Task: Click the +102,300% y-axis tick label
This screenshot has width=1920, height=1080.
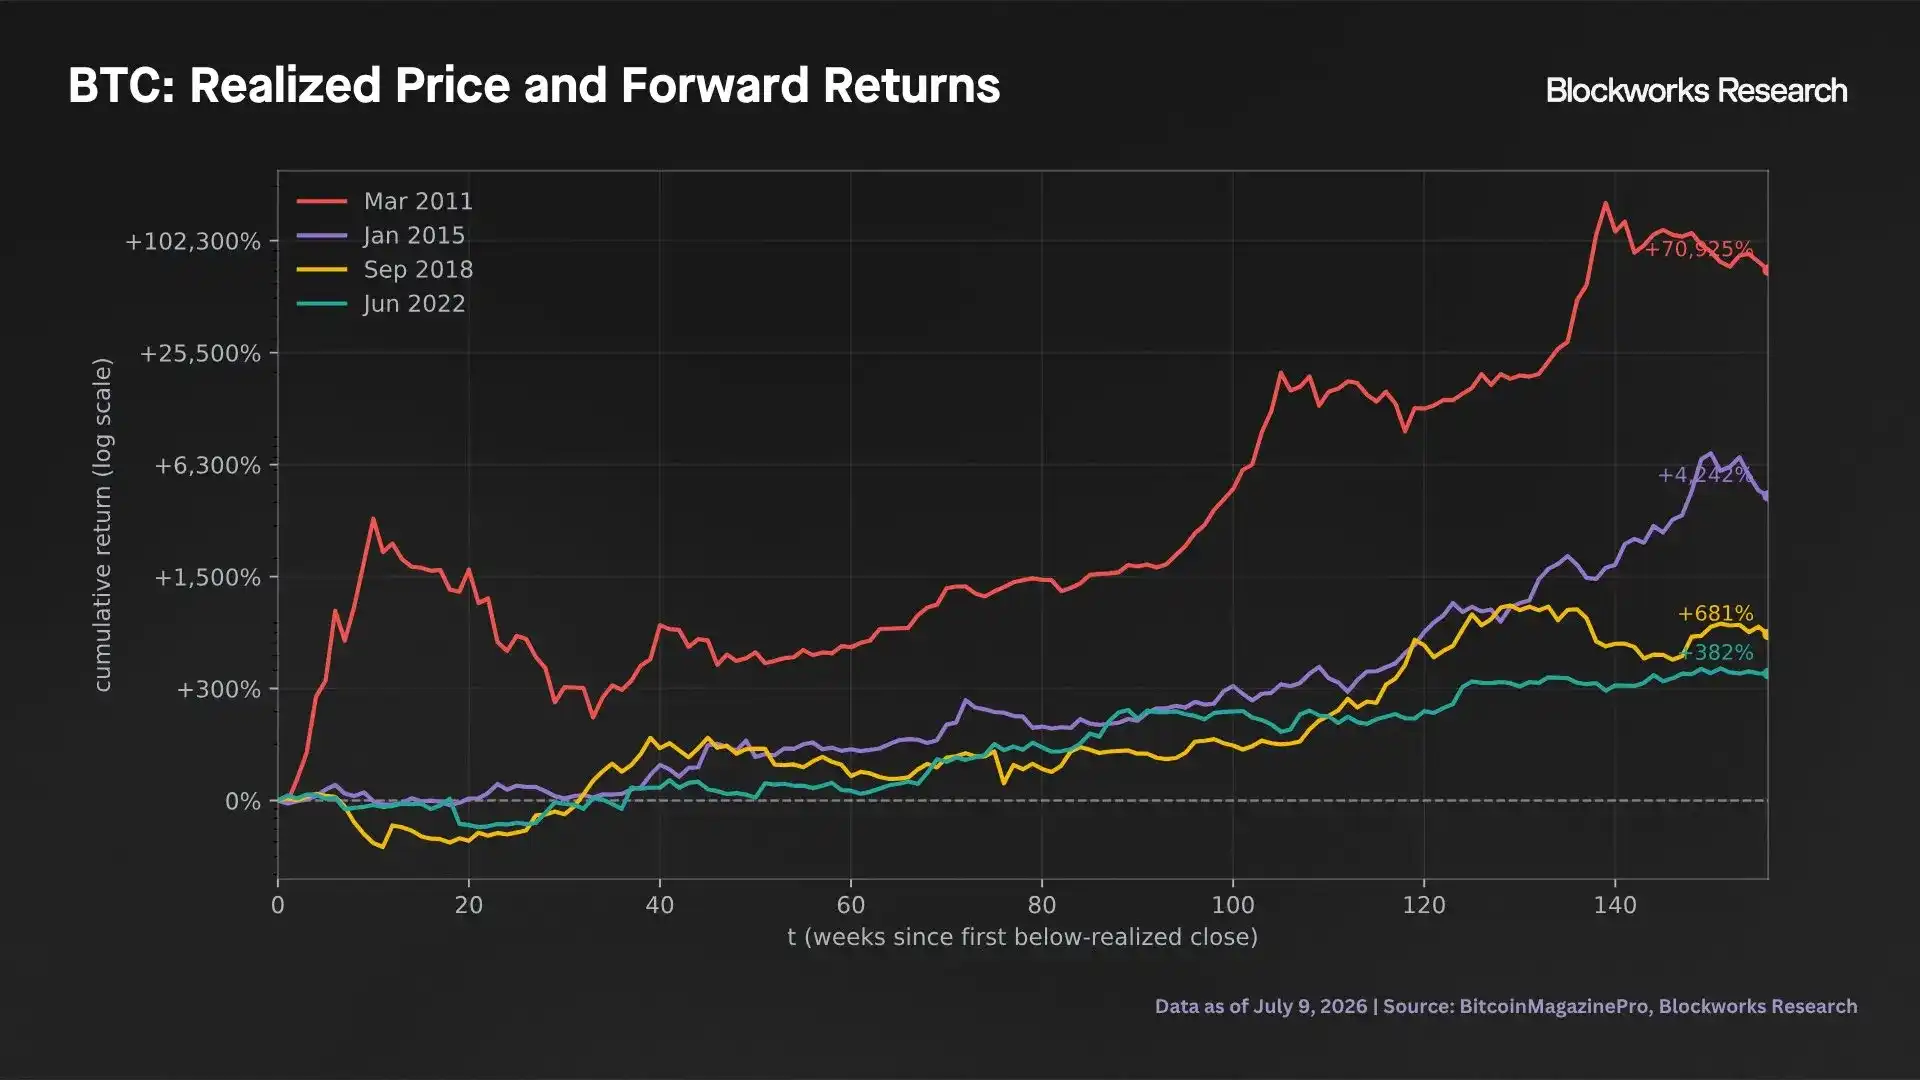Action: coord(192,242)
